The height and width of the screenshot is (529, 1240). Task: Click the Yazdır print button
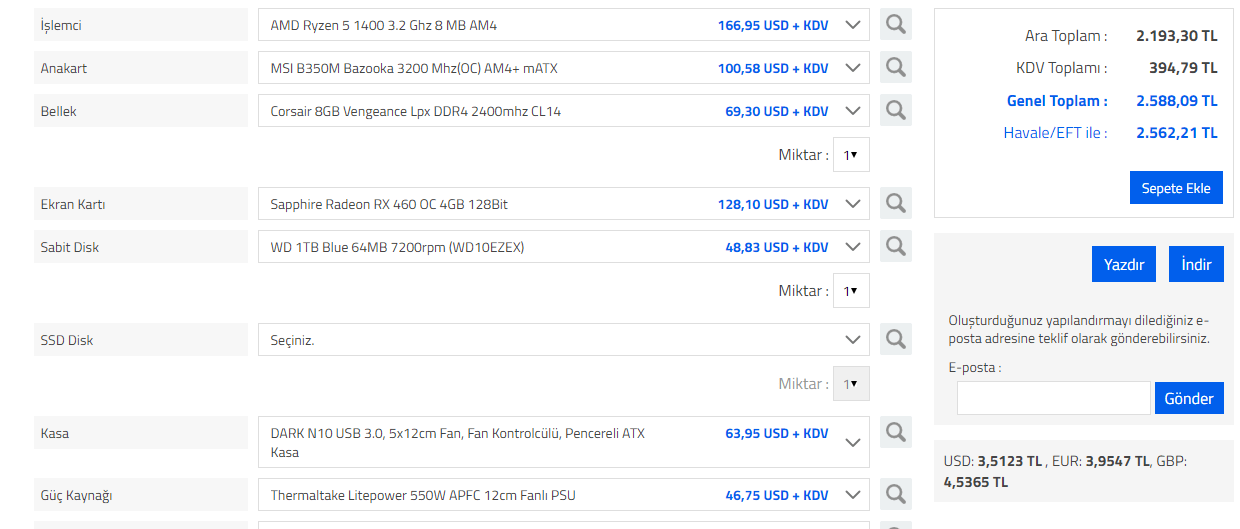point(1124,265)
